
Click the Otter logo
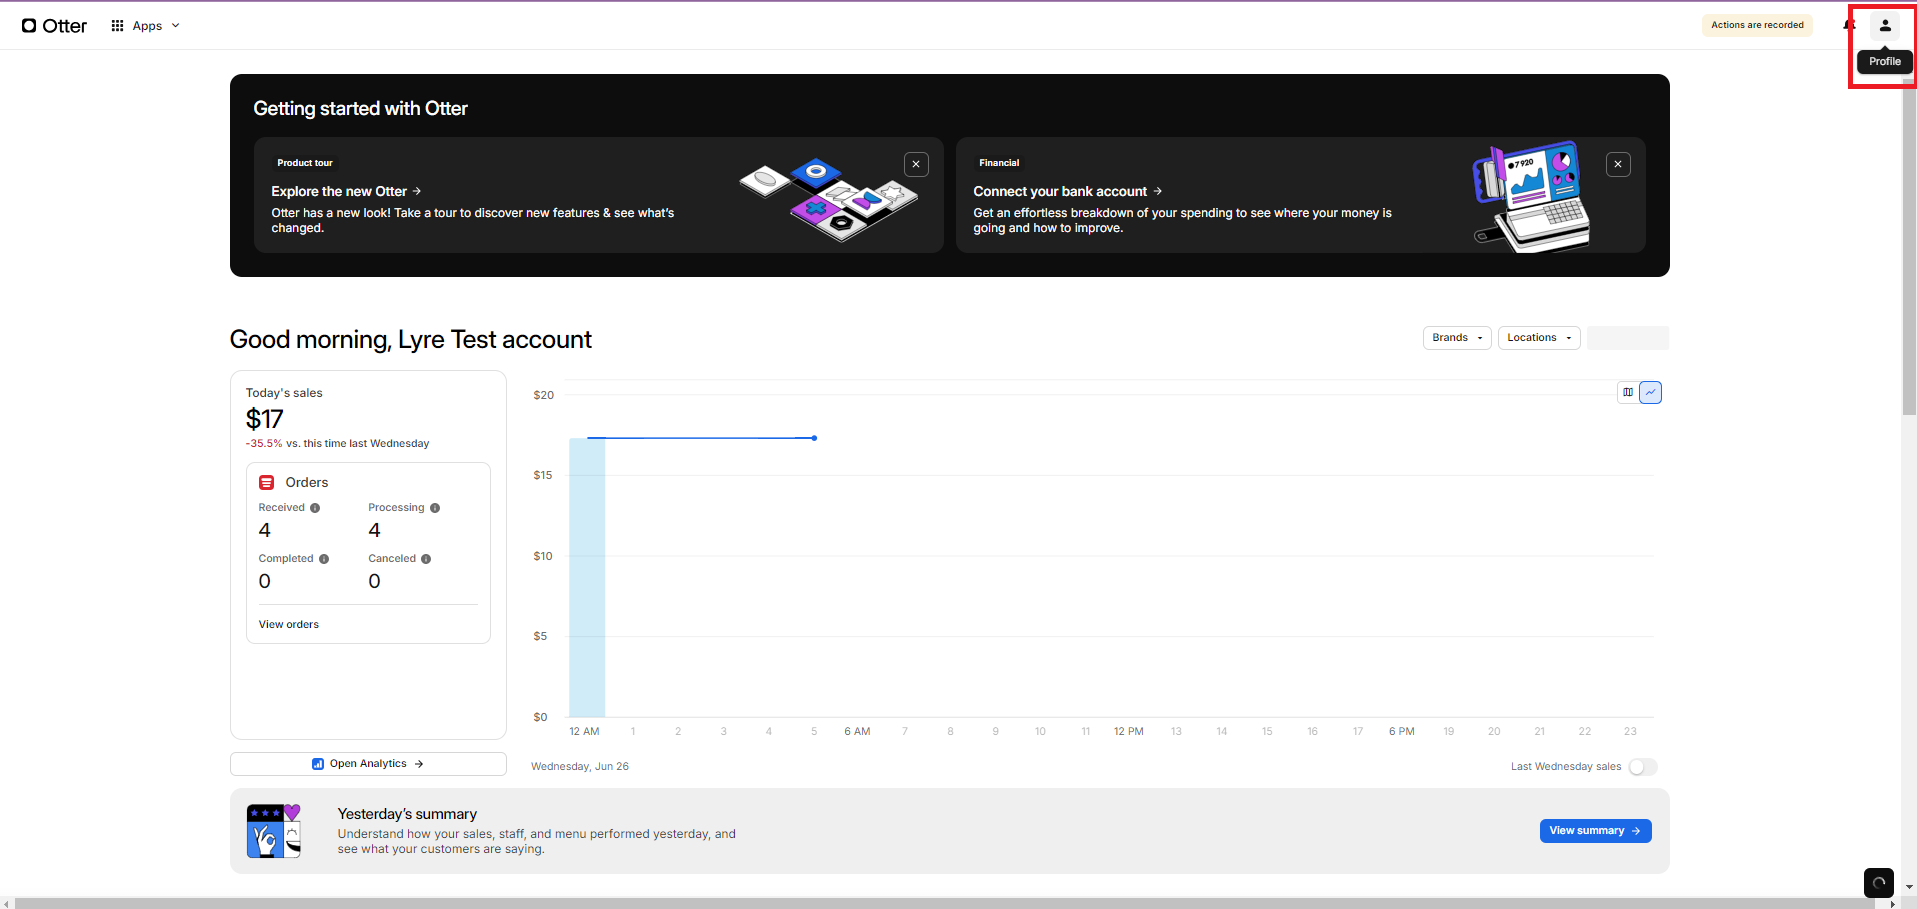pyautogui.click(x=55, y=26)
